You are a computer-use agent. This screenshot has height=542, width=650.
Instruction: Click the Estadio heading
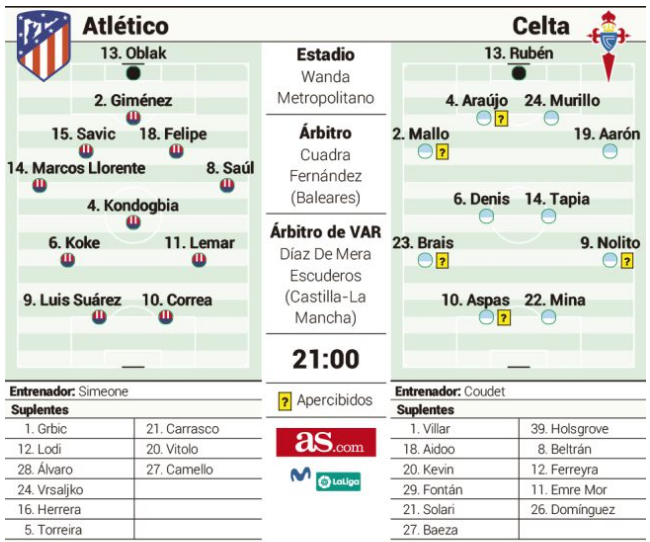[x=326, y=55]
